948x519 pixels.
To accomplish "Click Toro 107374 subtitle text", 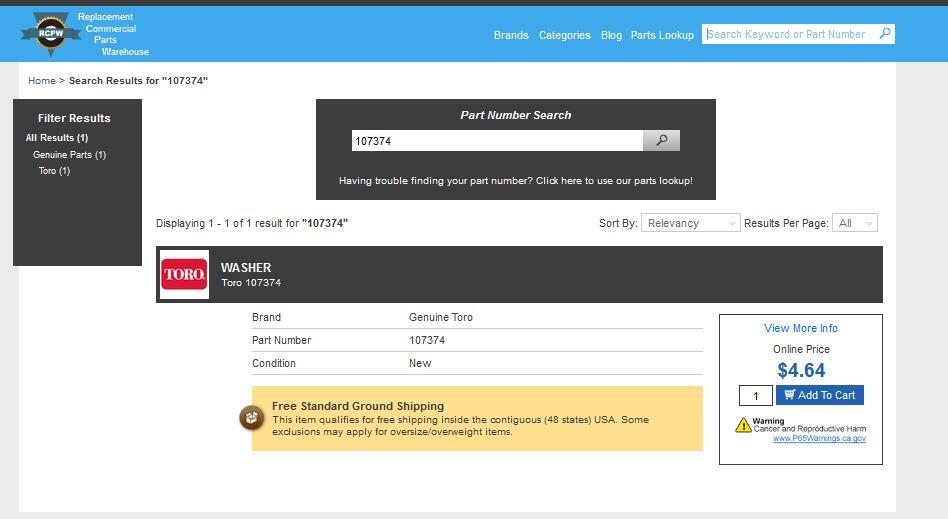I will pyautogui.click(x=251, y=282).
